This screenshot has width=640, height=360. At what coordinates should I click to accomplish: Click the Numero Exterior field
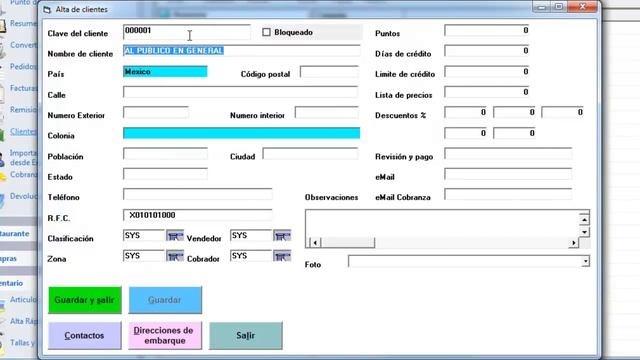coord(156,113)
